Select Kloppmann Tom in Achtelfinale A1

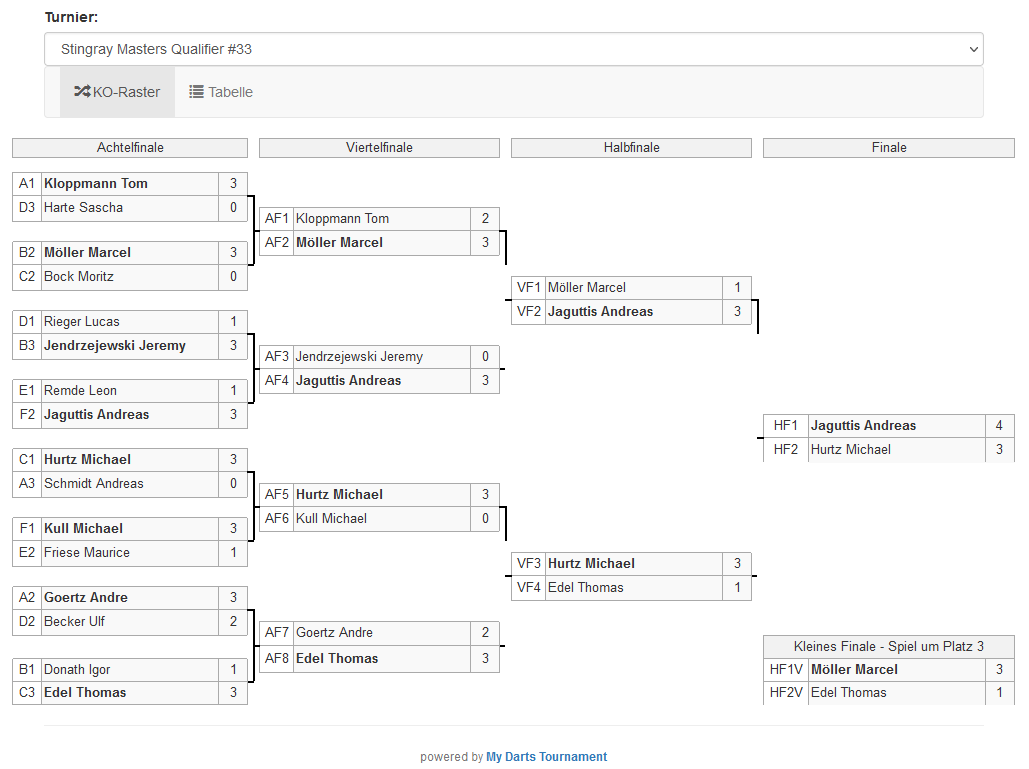pyautogui.click(x=96, y=184)
